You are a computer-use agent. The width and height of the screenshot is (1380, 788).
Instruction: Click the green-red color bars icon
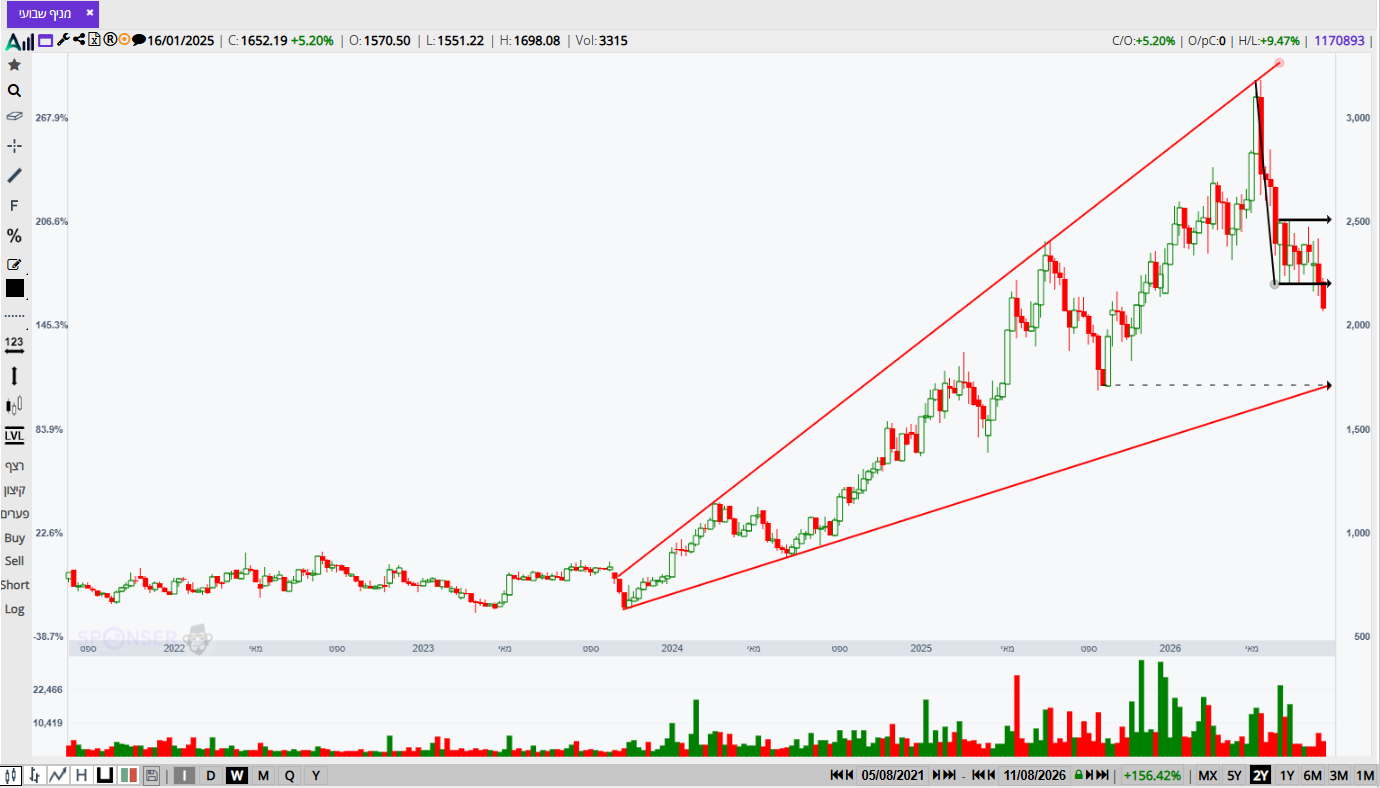point(128,775)
